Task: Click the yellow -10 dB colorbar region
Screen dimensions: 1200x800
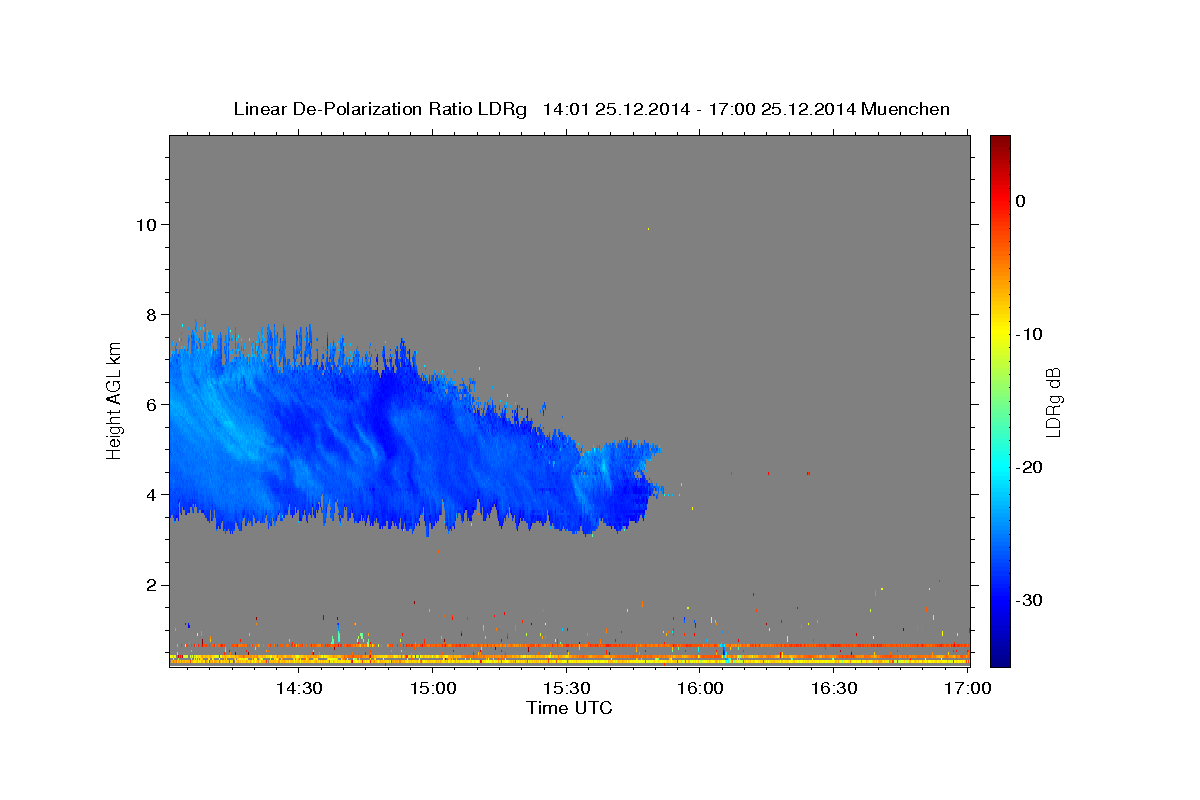Action: tap(1000, 334)
